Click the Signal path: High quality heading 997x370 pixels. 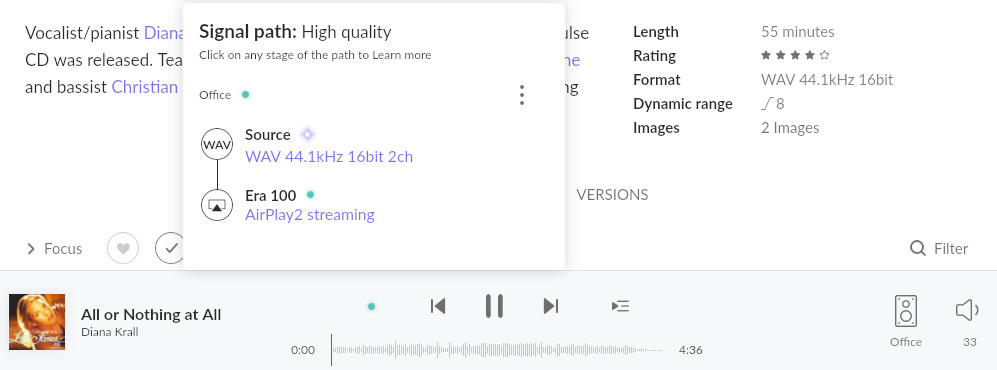tap(295, 32)
